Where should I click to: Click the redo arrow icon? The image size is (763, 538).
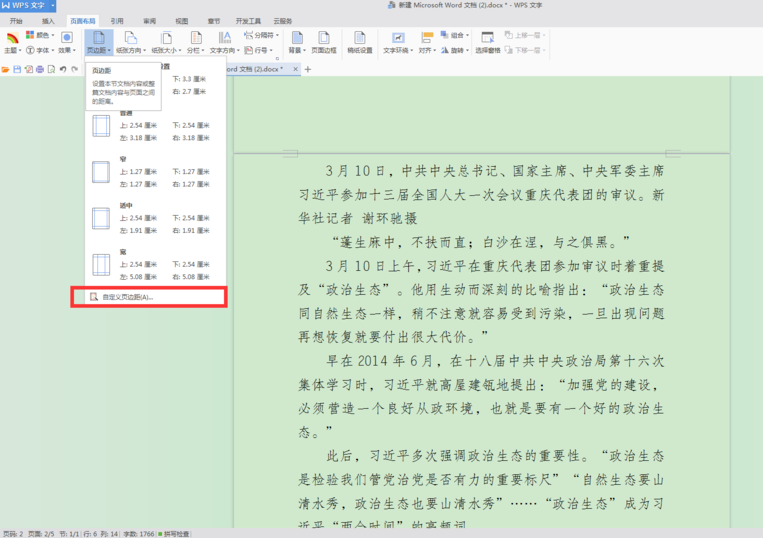tap(74, 70)
